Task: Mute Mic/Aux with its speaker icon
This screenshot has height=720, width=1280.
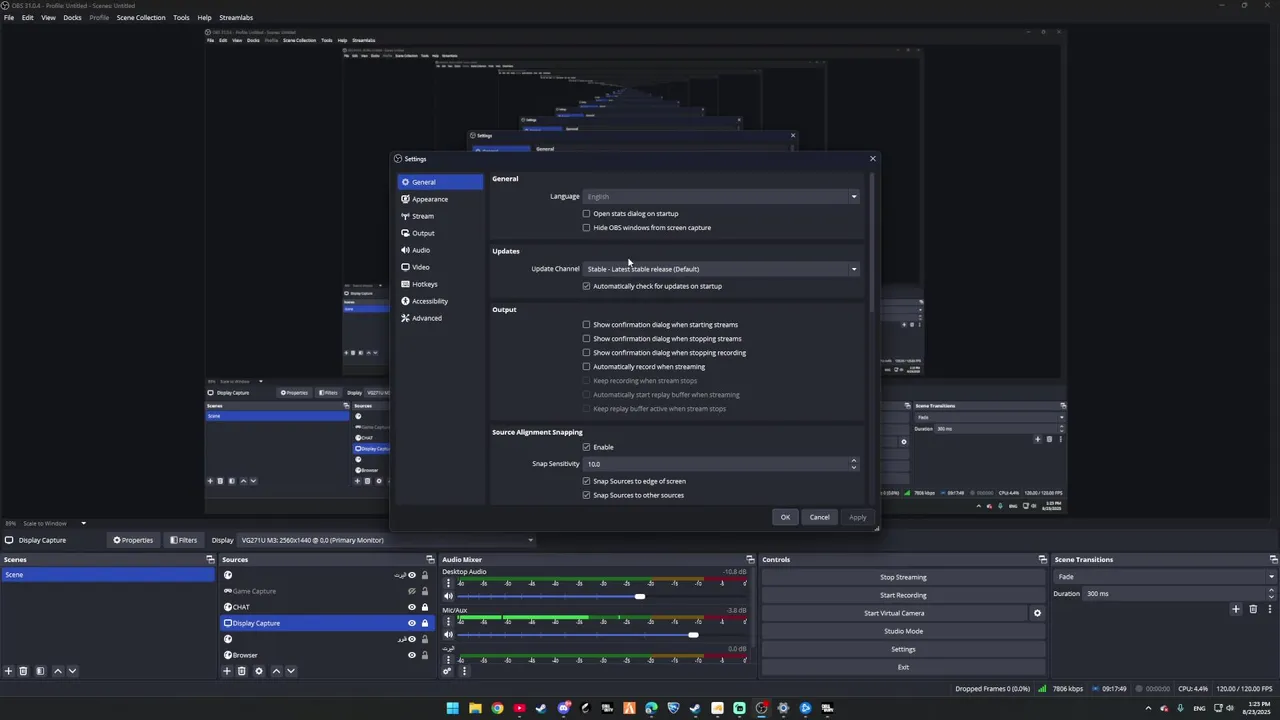Action: tap(448, 634)
